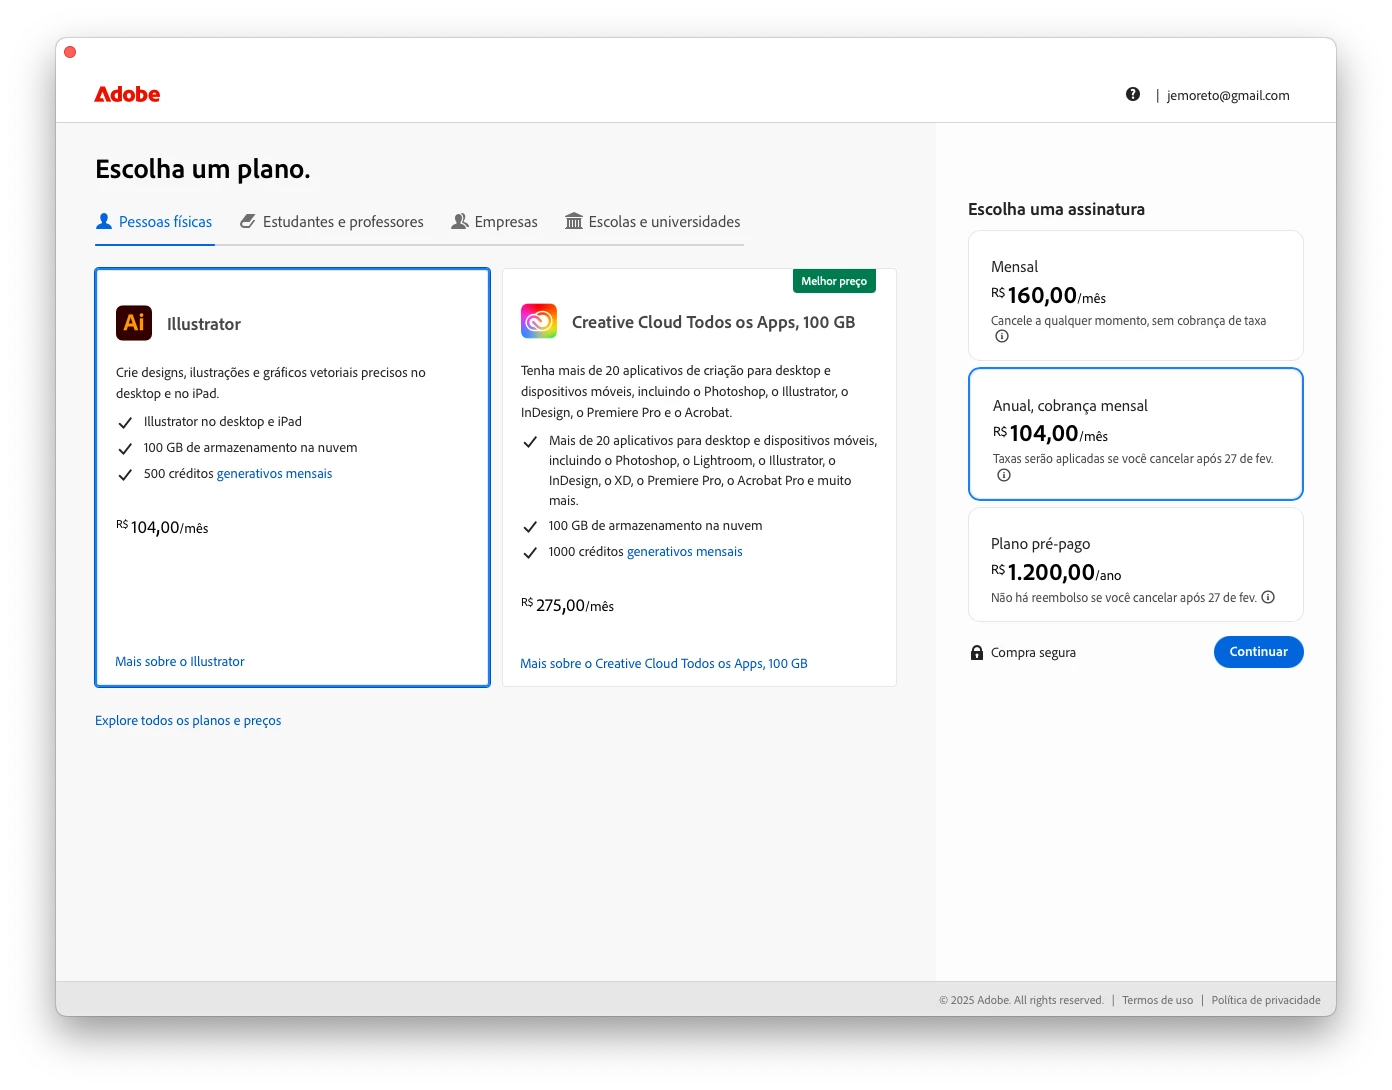Image resolution: width=1392 pixels, height=1090 pixels.
Task: Click the pencil icon on Estudantes e professores tab
Action: tap(248, 221)
